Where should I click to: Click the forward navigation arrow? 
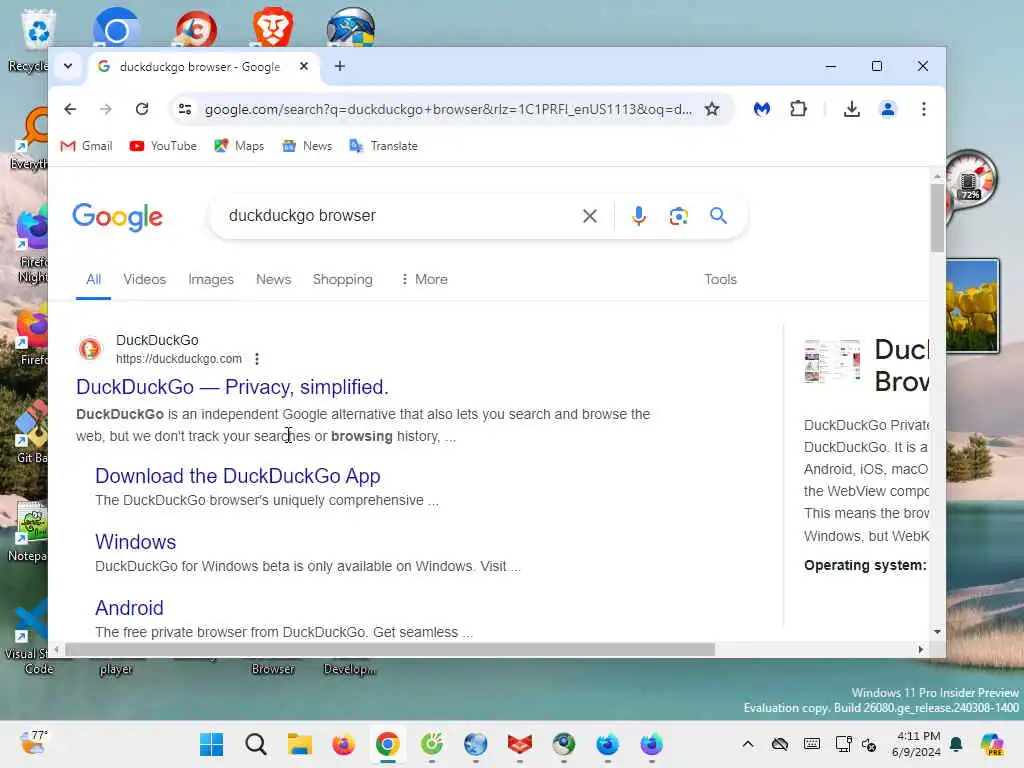[106, 109]
